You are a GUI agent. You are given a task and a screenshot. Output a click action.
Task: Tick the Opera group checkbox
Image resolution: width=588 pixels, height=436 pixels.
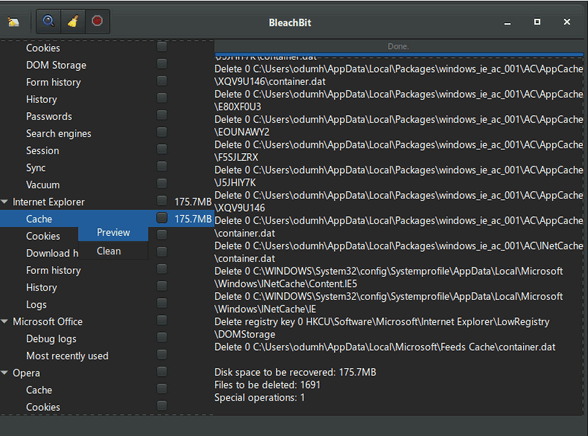(162, 372)
